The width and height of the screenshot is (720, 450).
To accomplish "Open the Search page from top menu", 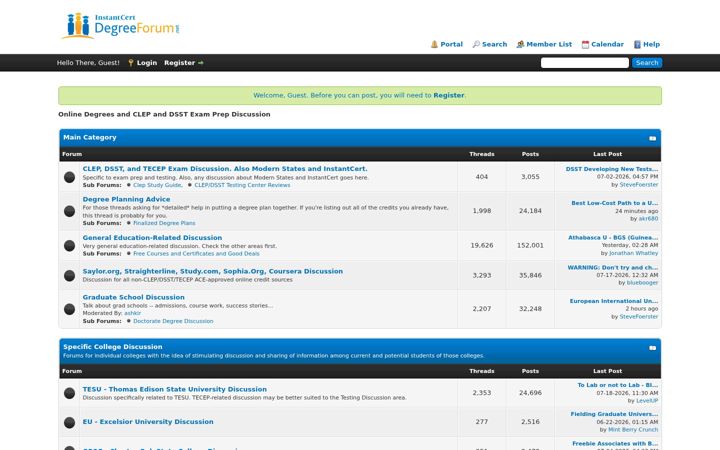I will point(495,44).
